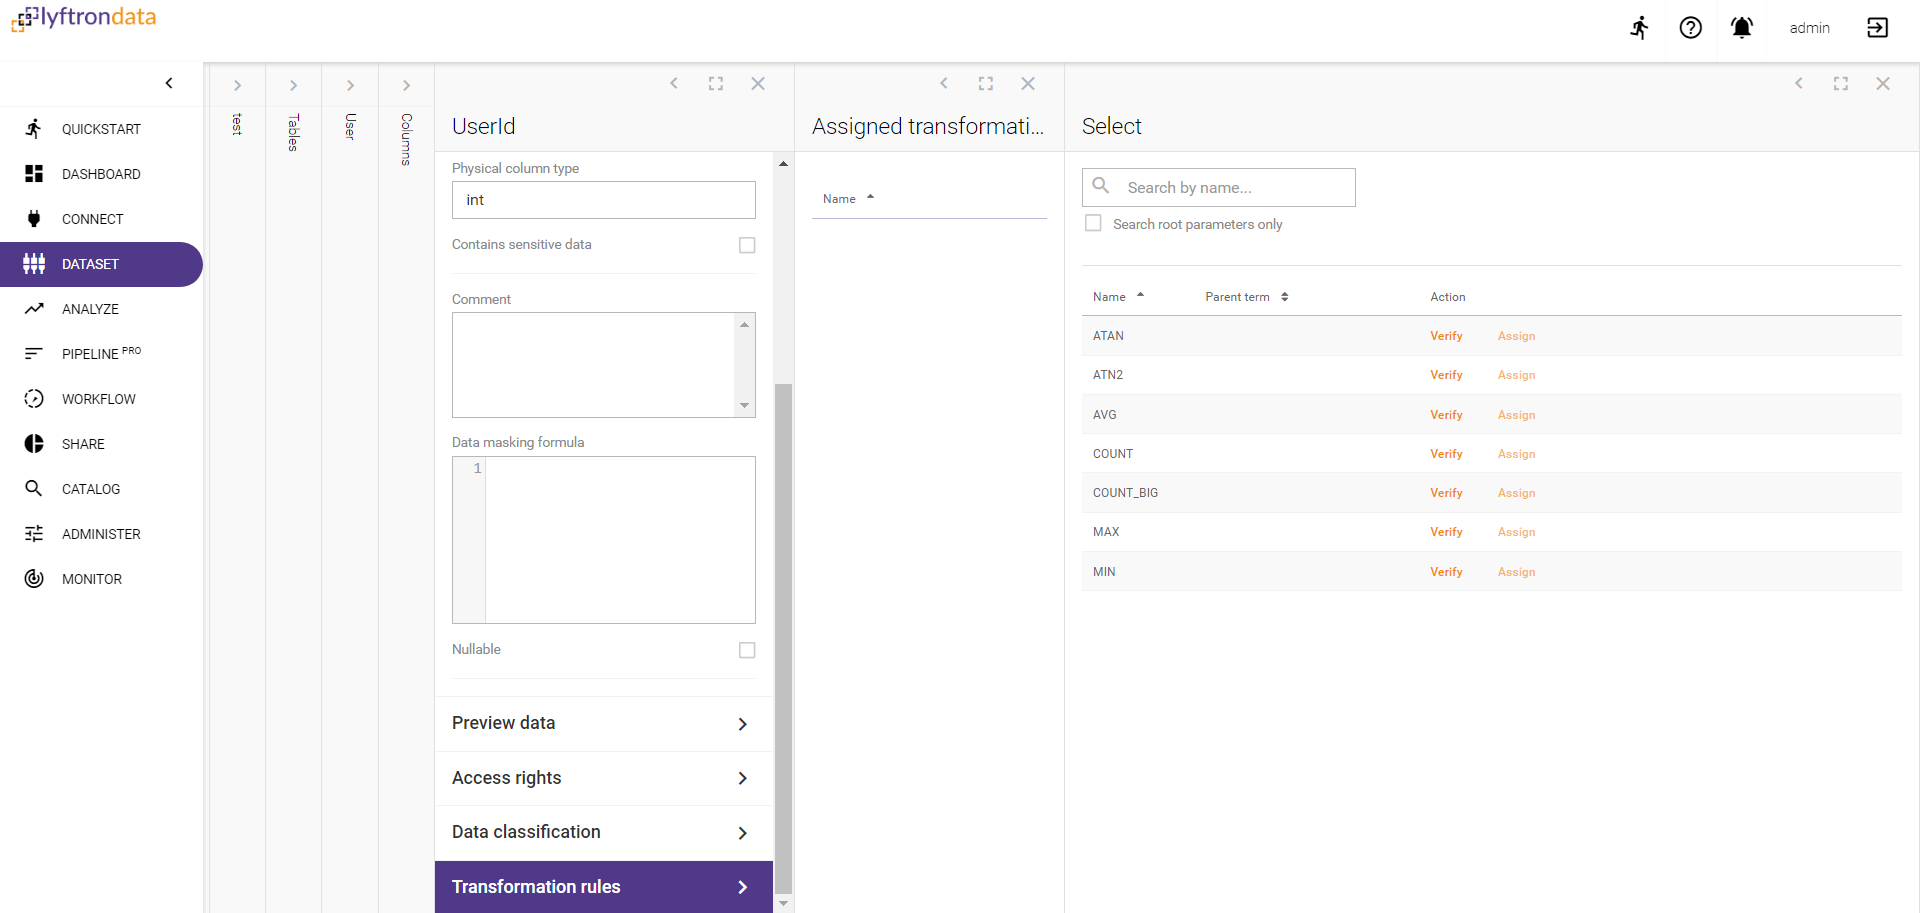
Task: Assign the MIN transformation
Action: (x=1516, y=572)
